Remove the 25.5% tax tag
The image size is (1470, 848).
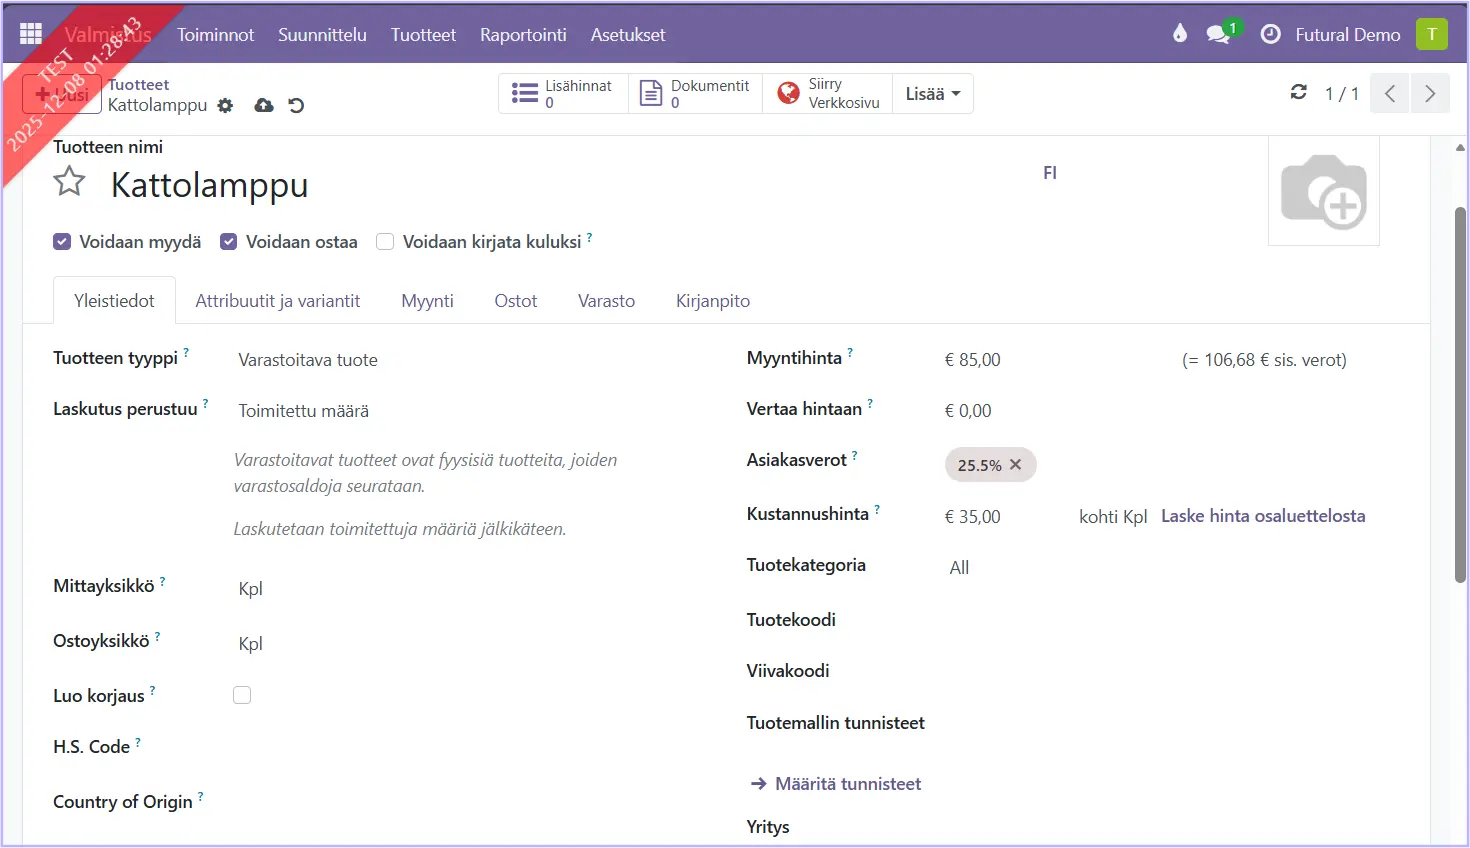coord(1016,465)
